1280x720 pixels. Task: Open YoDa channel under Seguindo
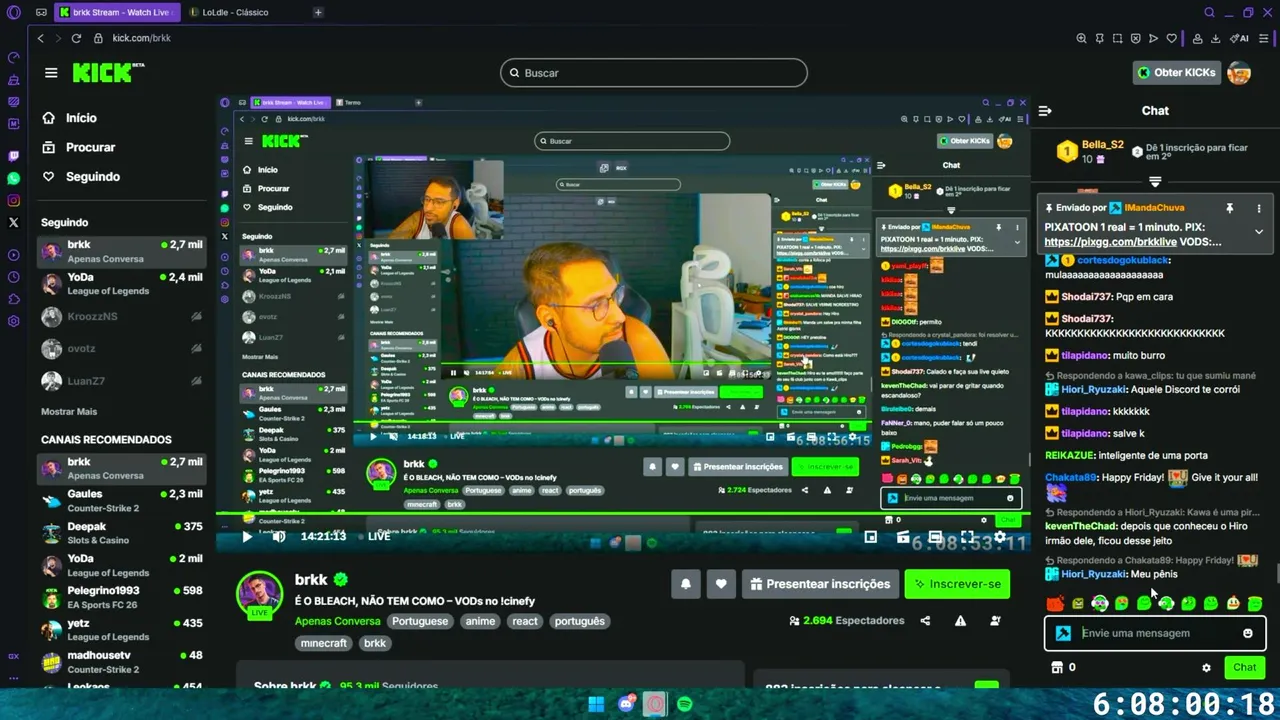pyautogui.click(x=122, y=284)
